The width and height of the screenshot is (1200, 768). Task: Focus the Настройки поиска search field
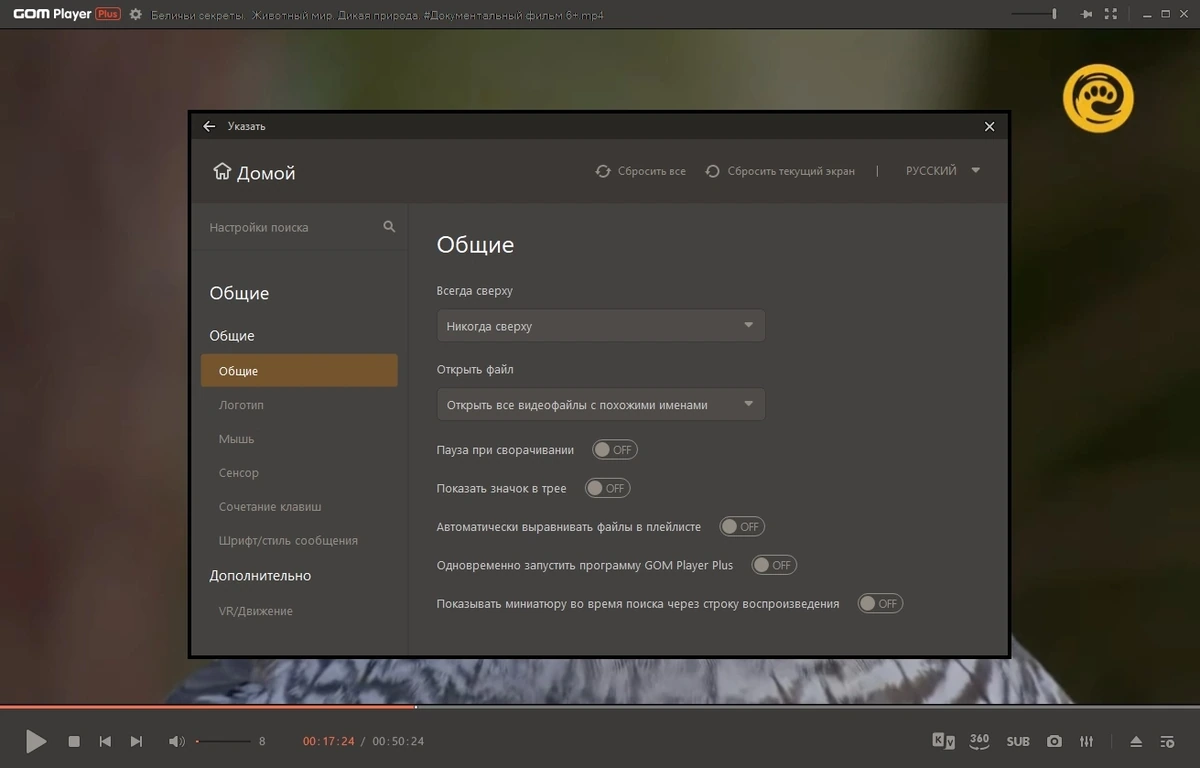290,227
